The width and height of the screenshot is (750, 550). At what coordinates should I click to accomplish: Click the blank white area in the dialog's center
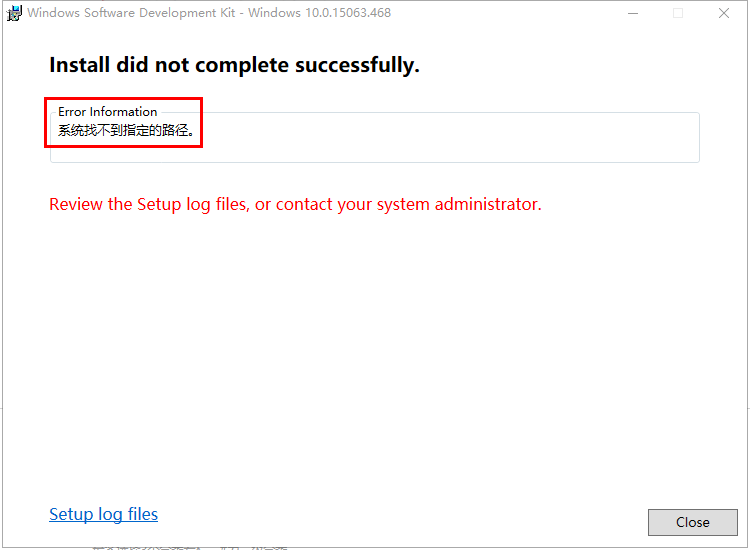(x=374, y=350)
